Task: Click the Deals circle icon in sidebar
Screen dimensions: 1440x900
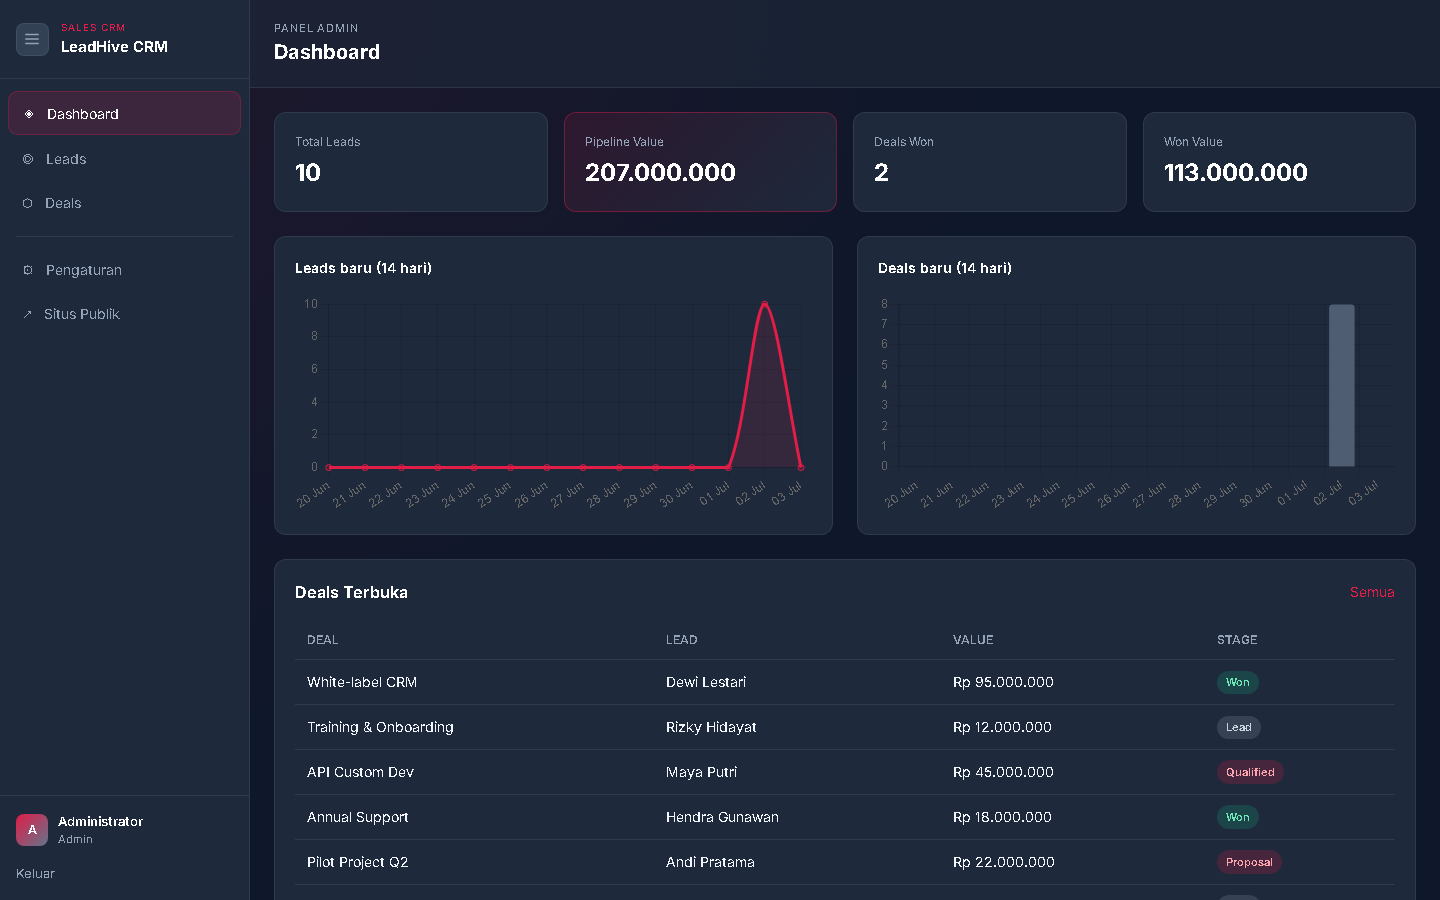Action: [x=28, y=203]
